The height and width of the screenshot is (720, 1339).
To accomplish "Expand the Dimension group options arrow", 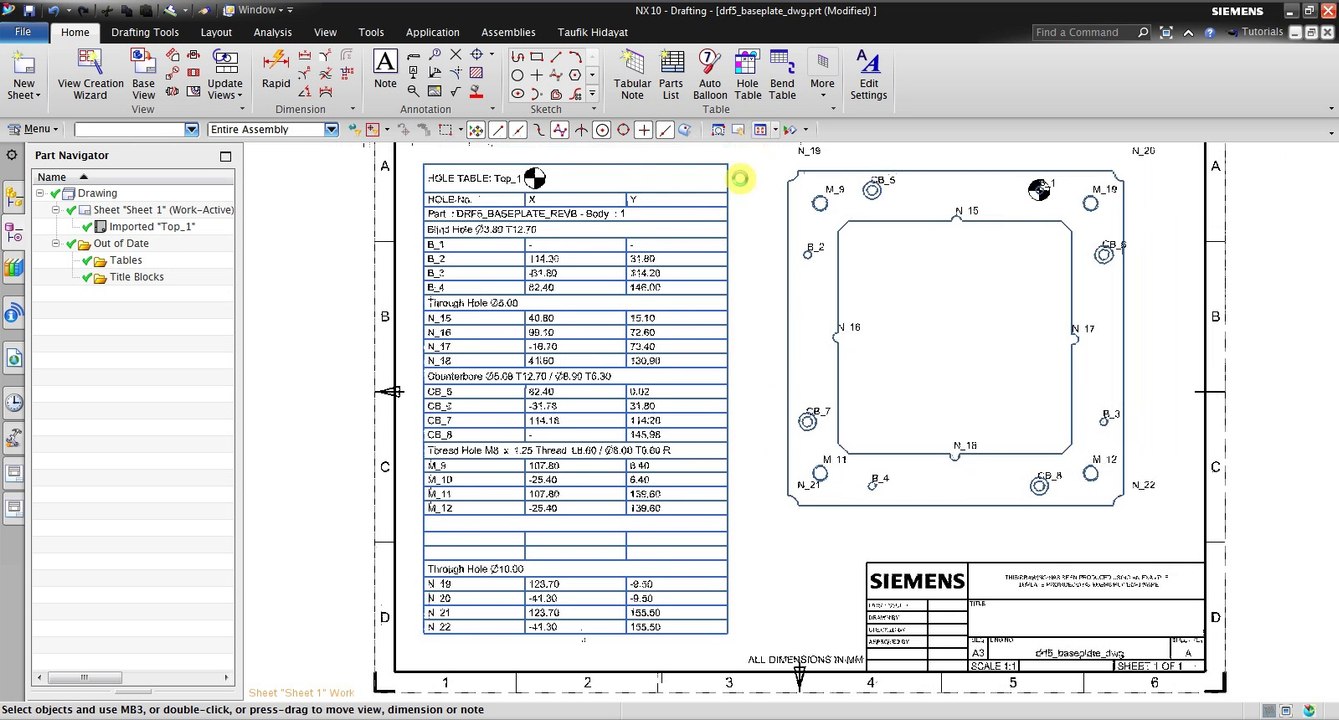I will coord(352,110).
